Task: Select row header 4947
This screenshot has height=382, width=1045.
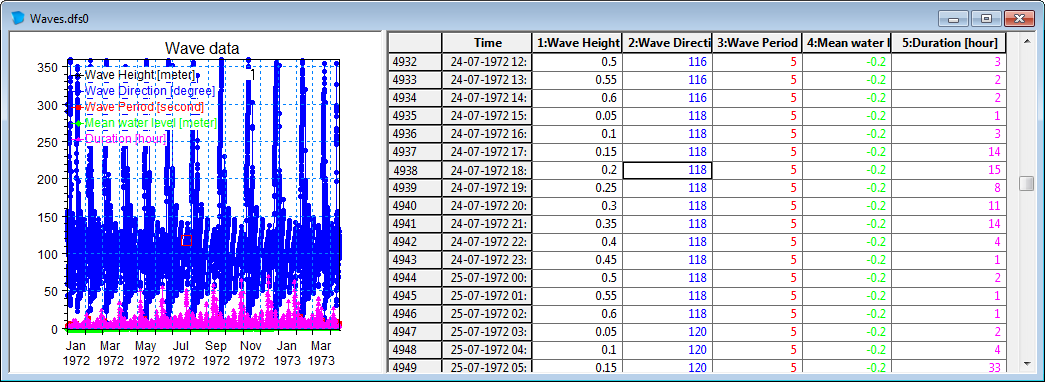Action: coord(415,331)
